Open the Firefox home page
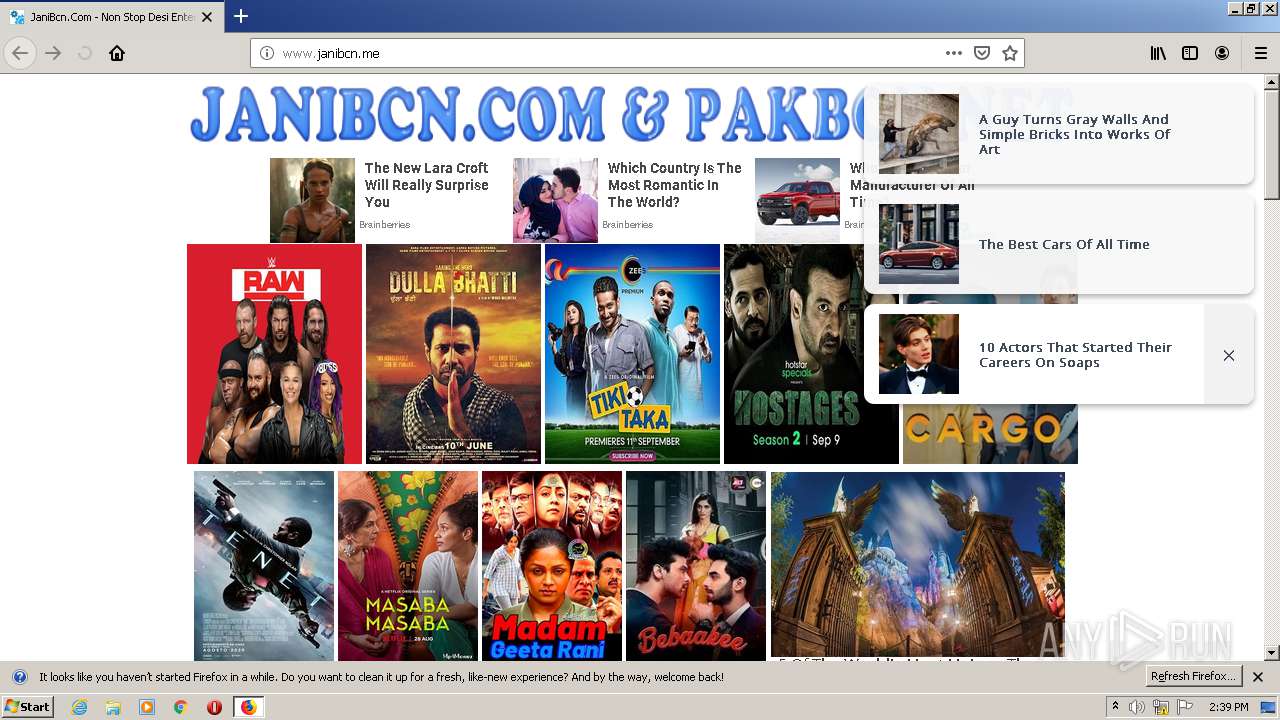 tap(117, 53)
